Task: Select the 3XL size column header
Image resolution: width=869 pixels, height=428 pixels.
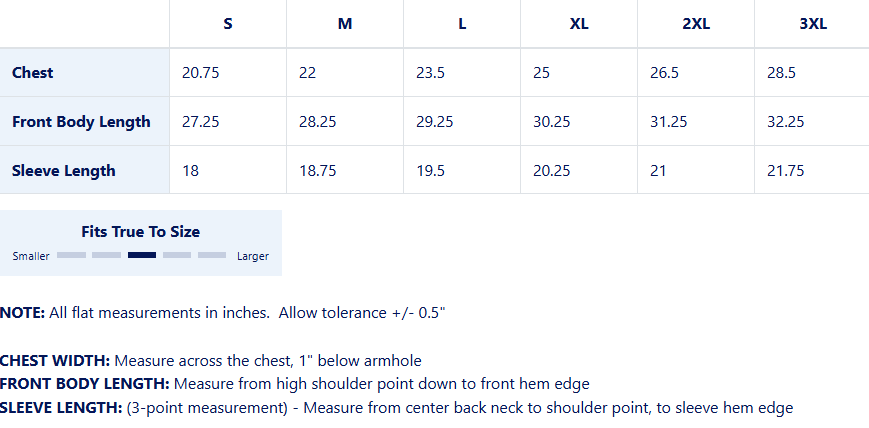Action: (x=812, y=24)
